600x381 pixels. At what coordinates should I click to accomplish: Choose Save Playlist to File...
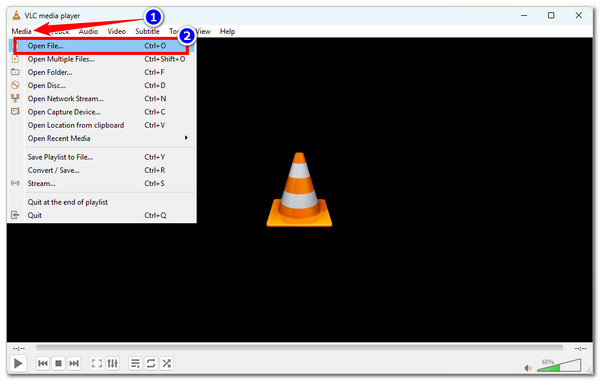101,157
